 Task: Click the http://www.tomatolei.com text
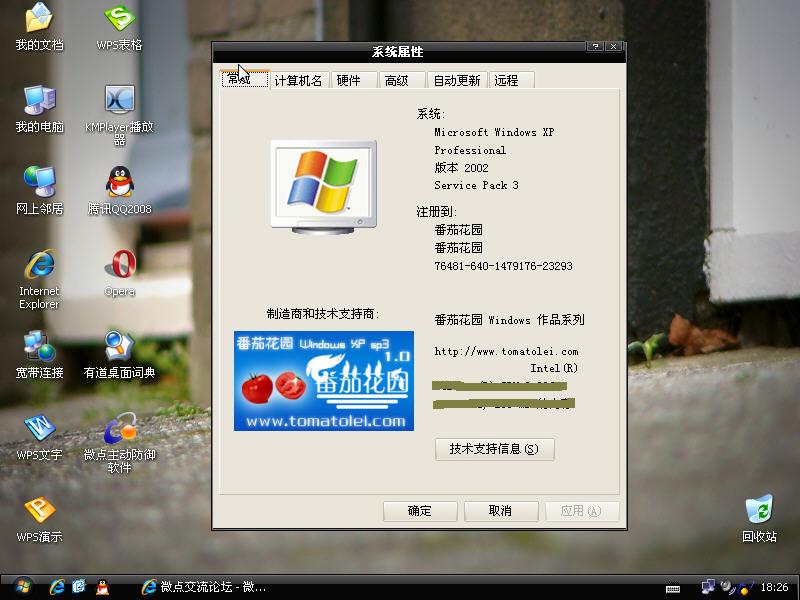coord(506,351)
